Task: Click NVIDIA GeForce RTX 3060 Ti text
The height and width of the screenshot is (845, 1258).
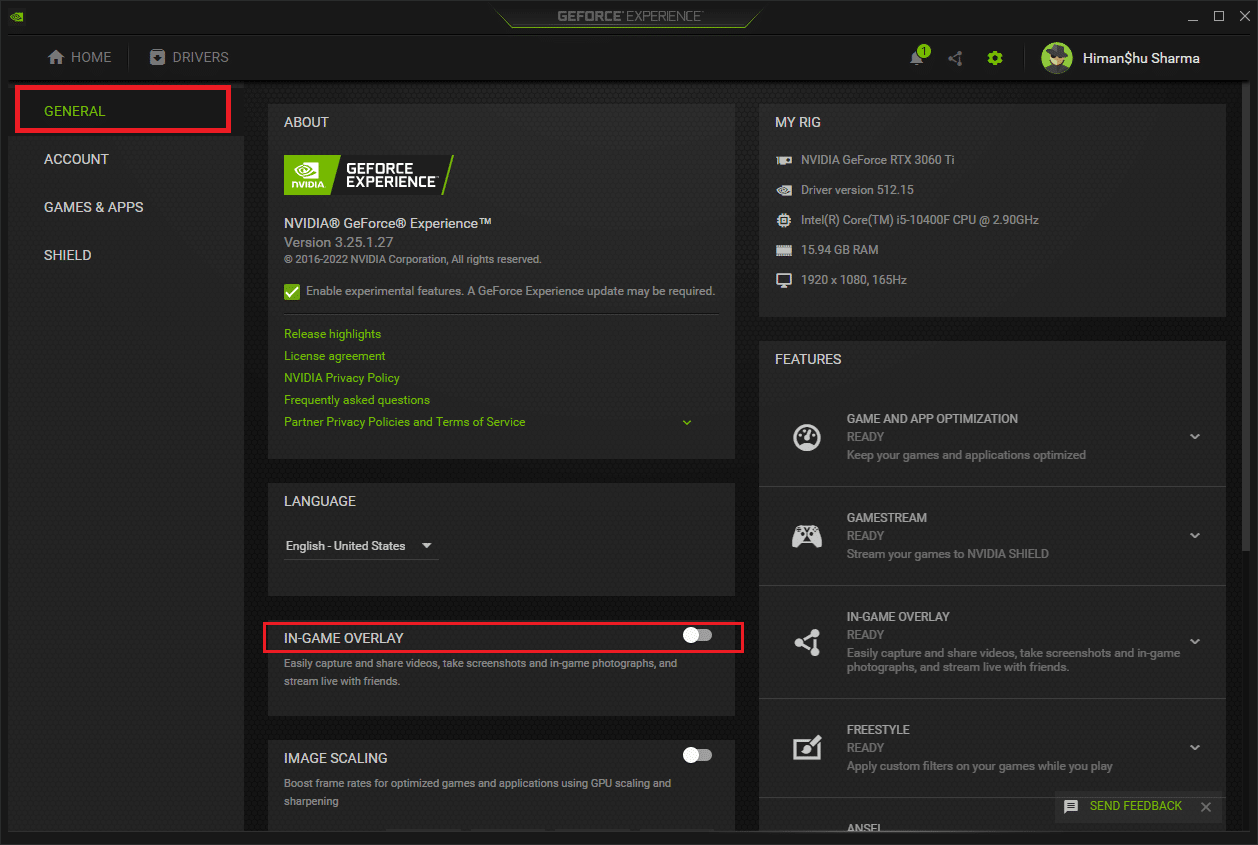Action: click(x=878, y=160)
